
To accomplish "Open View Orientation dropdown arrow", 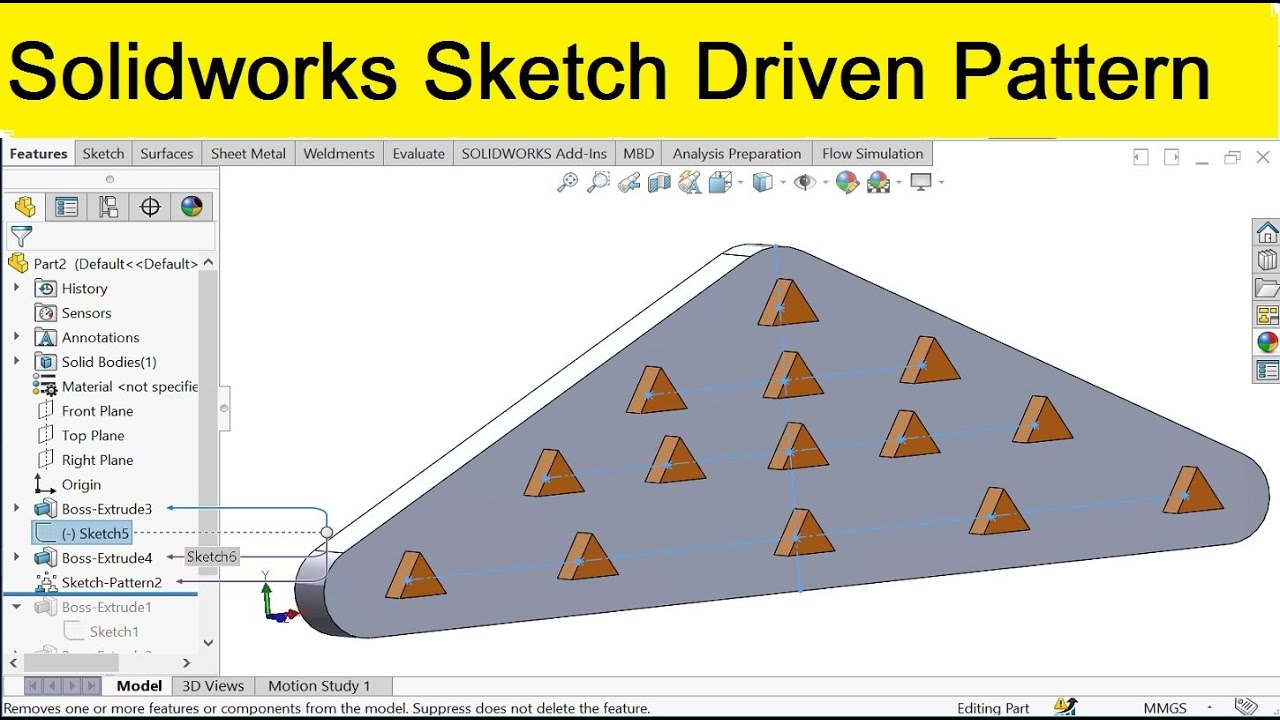I will (x=739, y=182).
